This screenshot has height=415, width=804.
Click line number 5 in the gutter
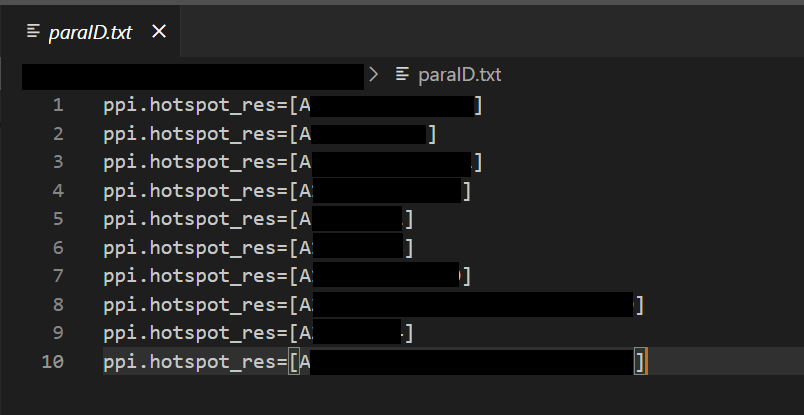click(57, 219)
